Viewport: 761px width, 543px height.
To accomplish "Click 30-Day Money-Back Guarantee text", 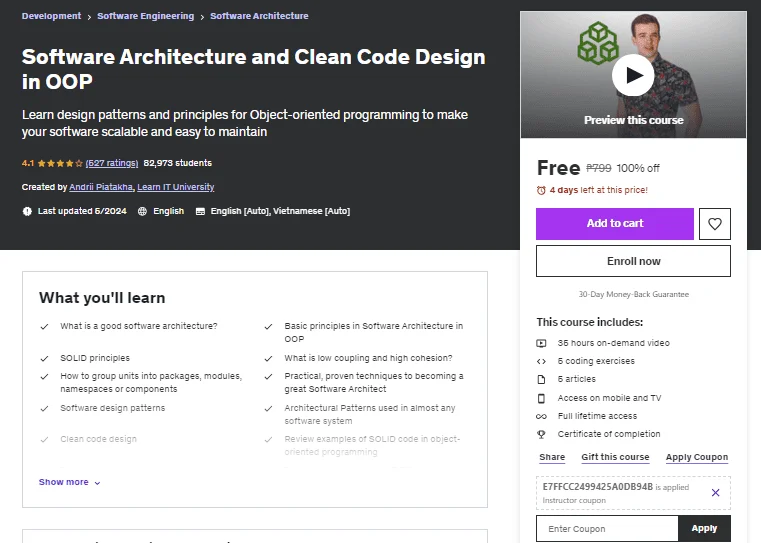I will pos(633,294).
